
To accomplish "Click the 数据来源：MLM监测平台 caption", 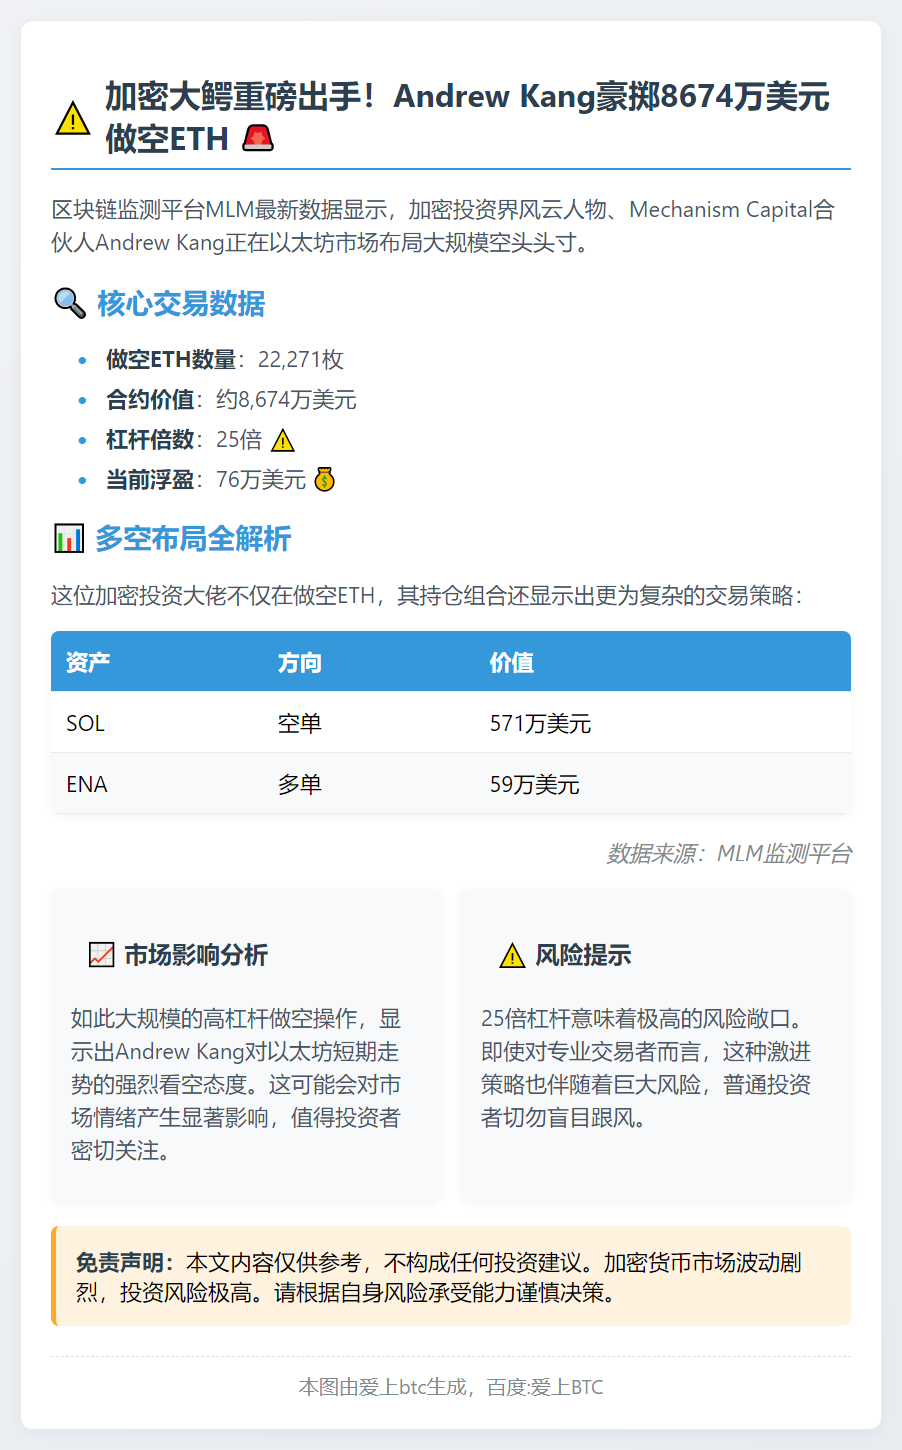I will click(x=728, y=853).
